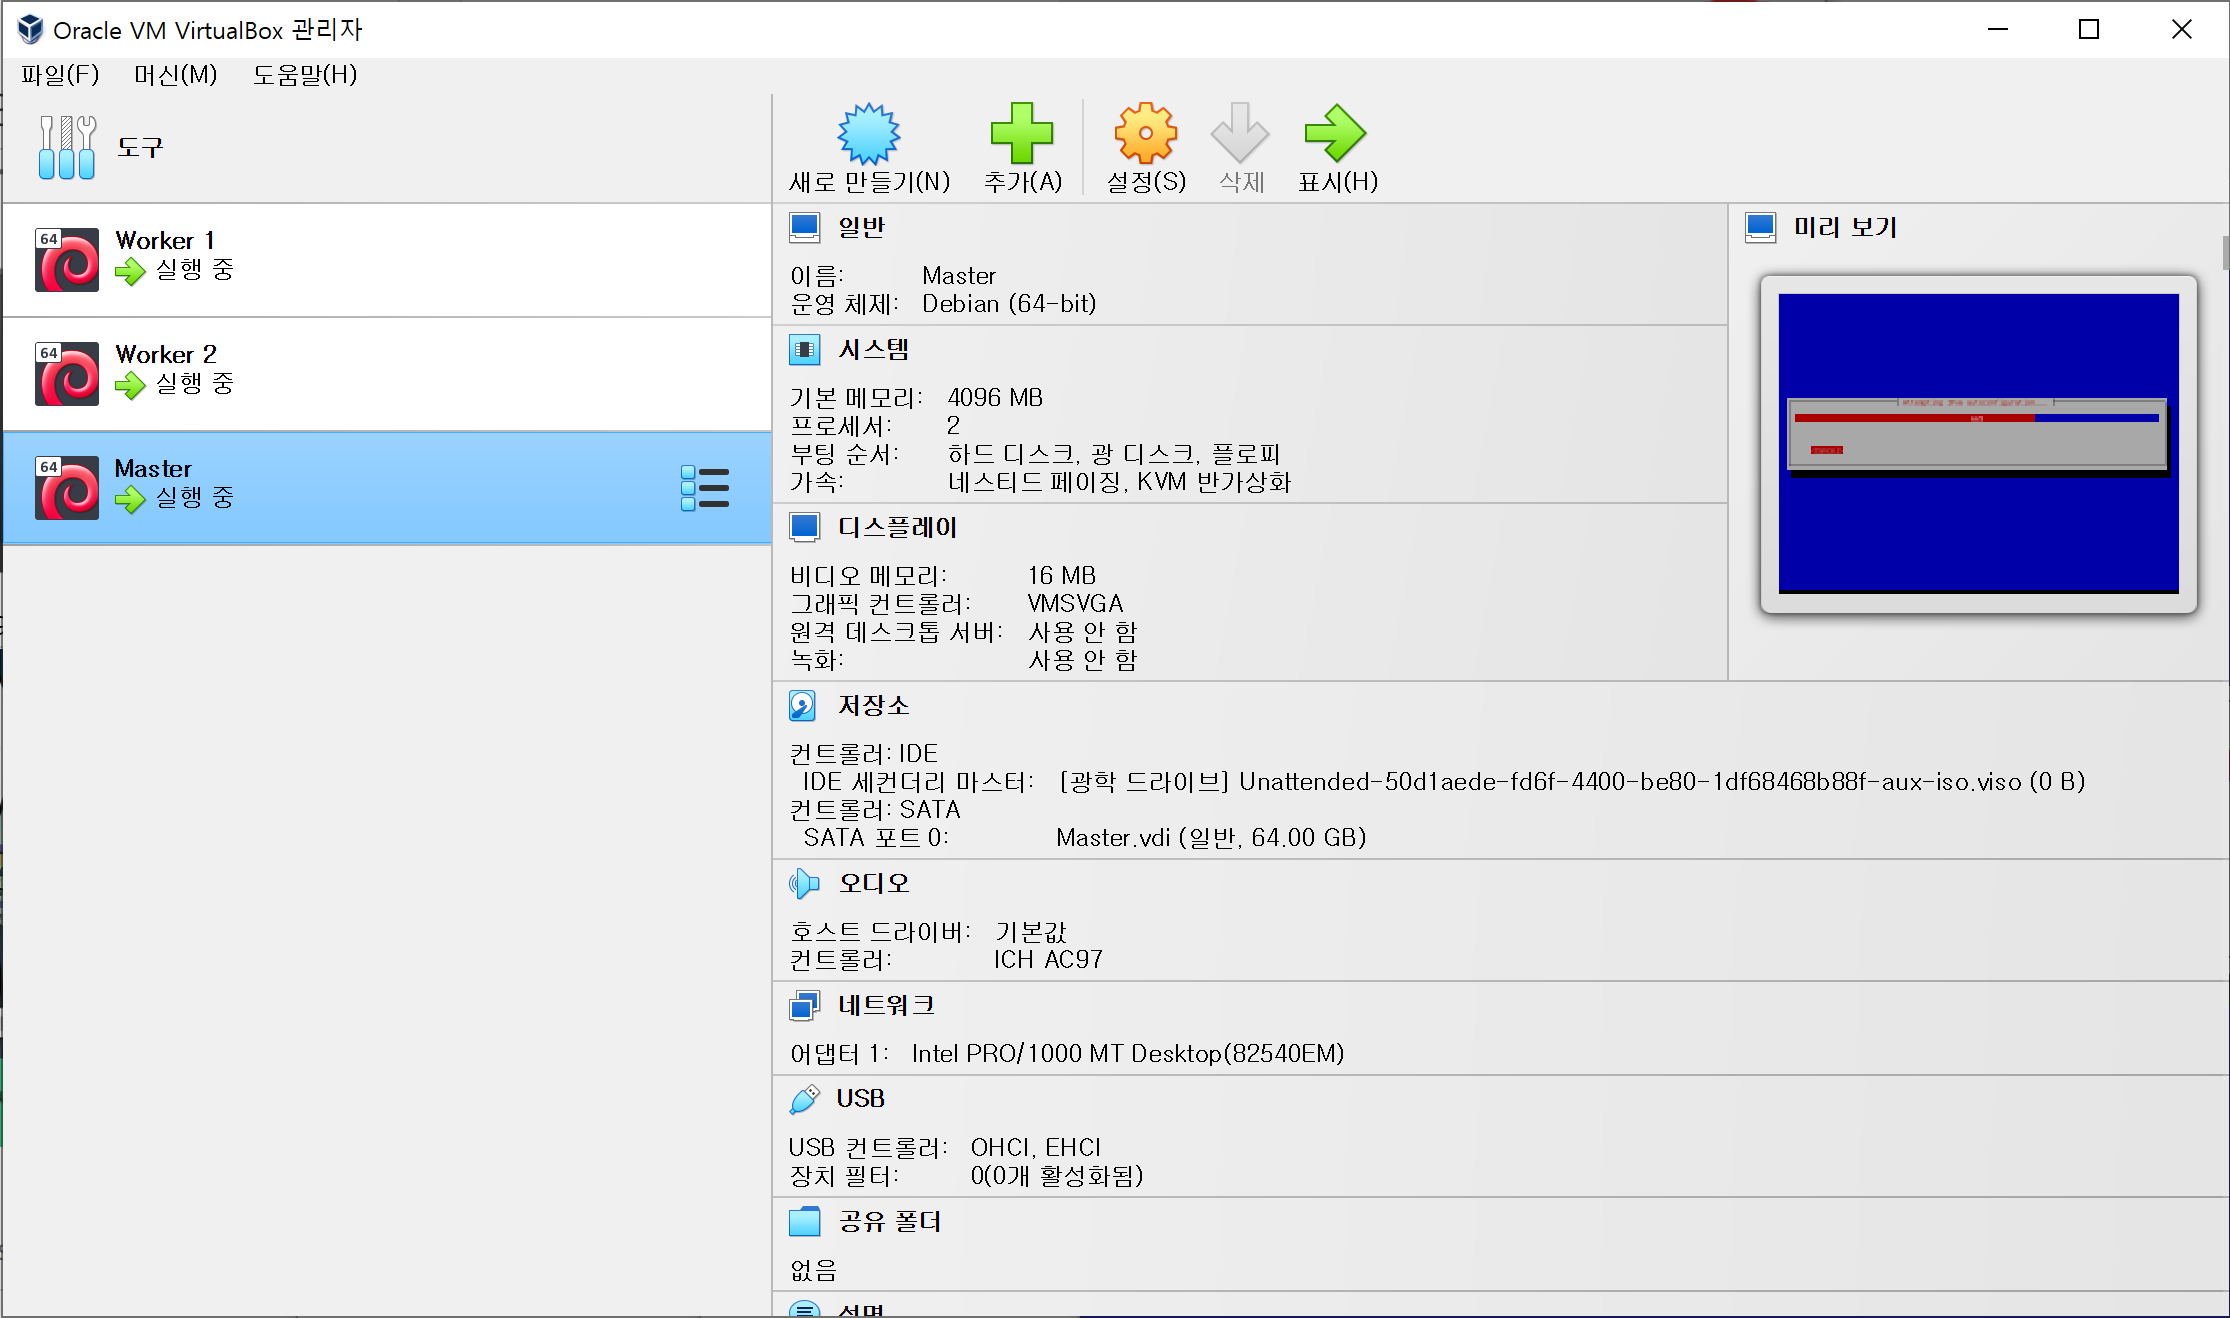Click the Audio (오디오) speaker icon
The image size is (2230, 1318).
coord(804,884)
